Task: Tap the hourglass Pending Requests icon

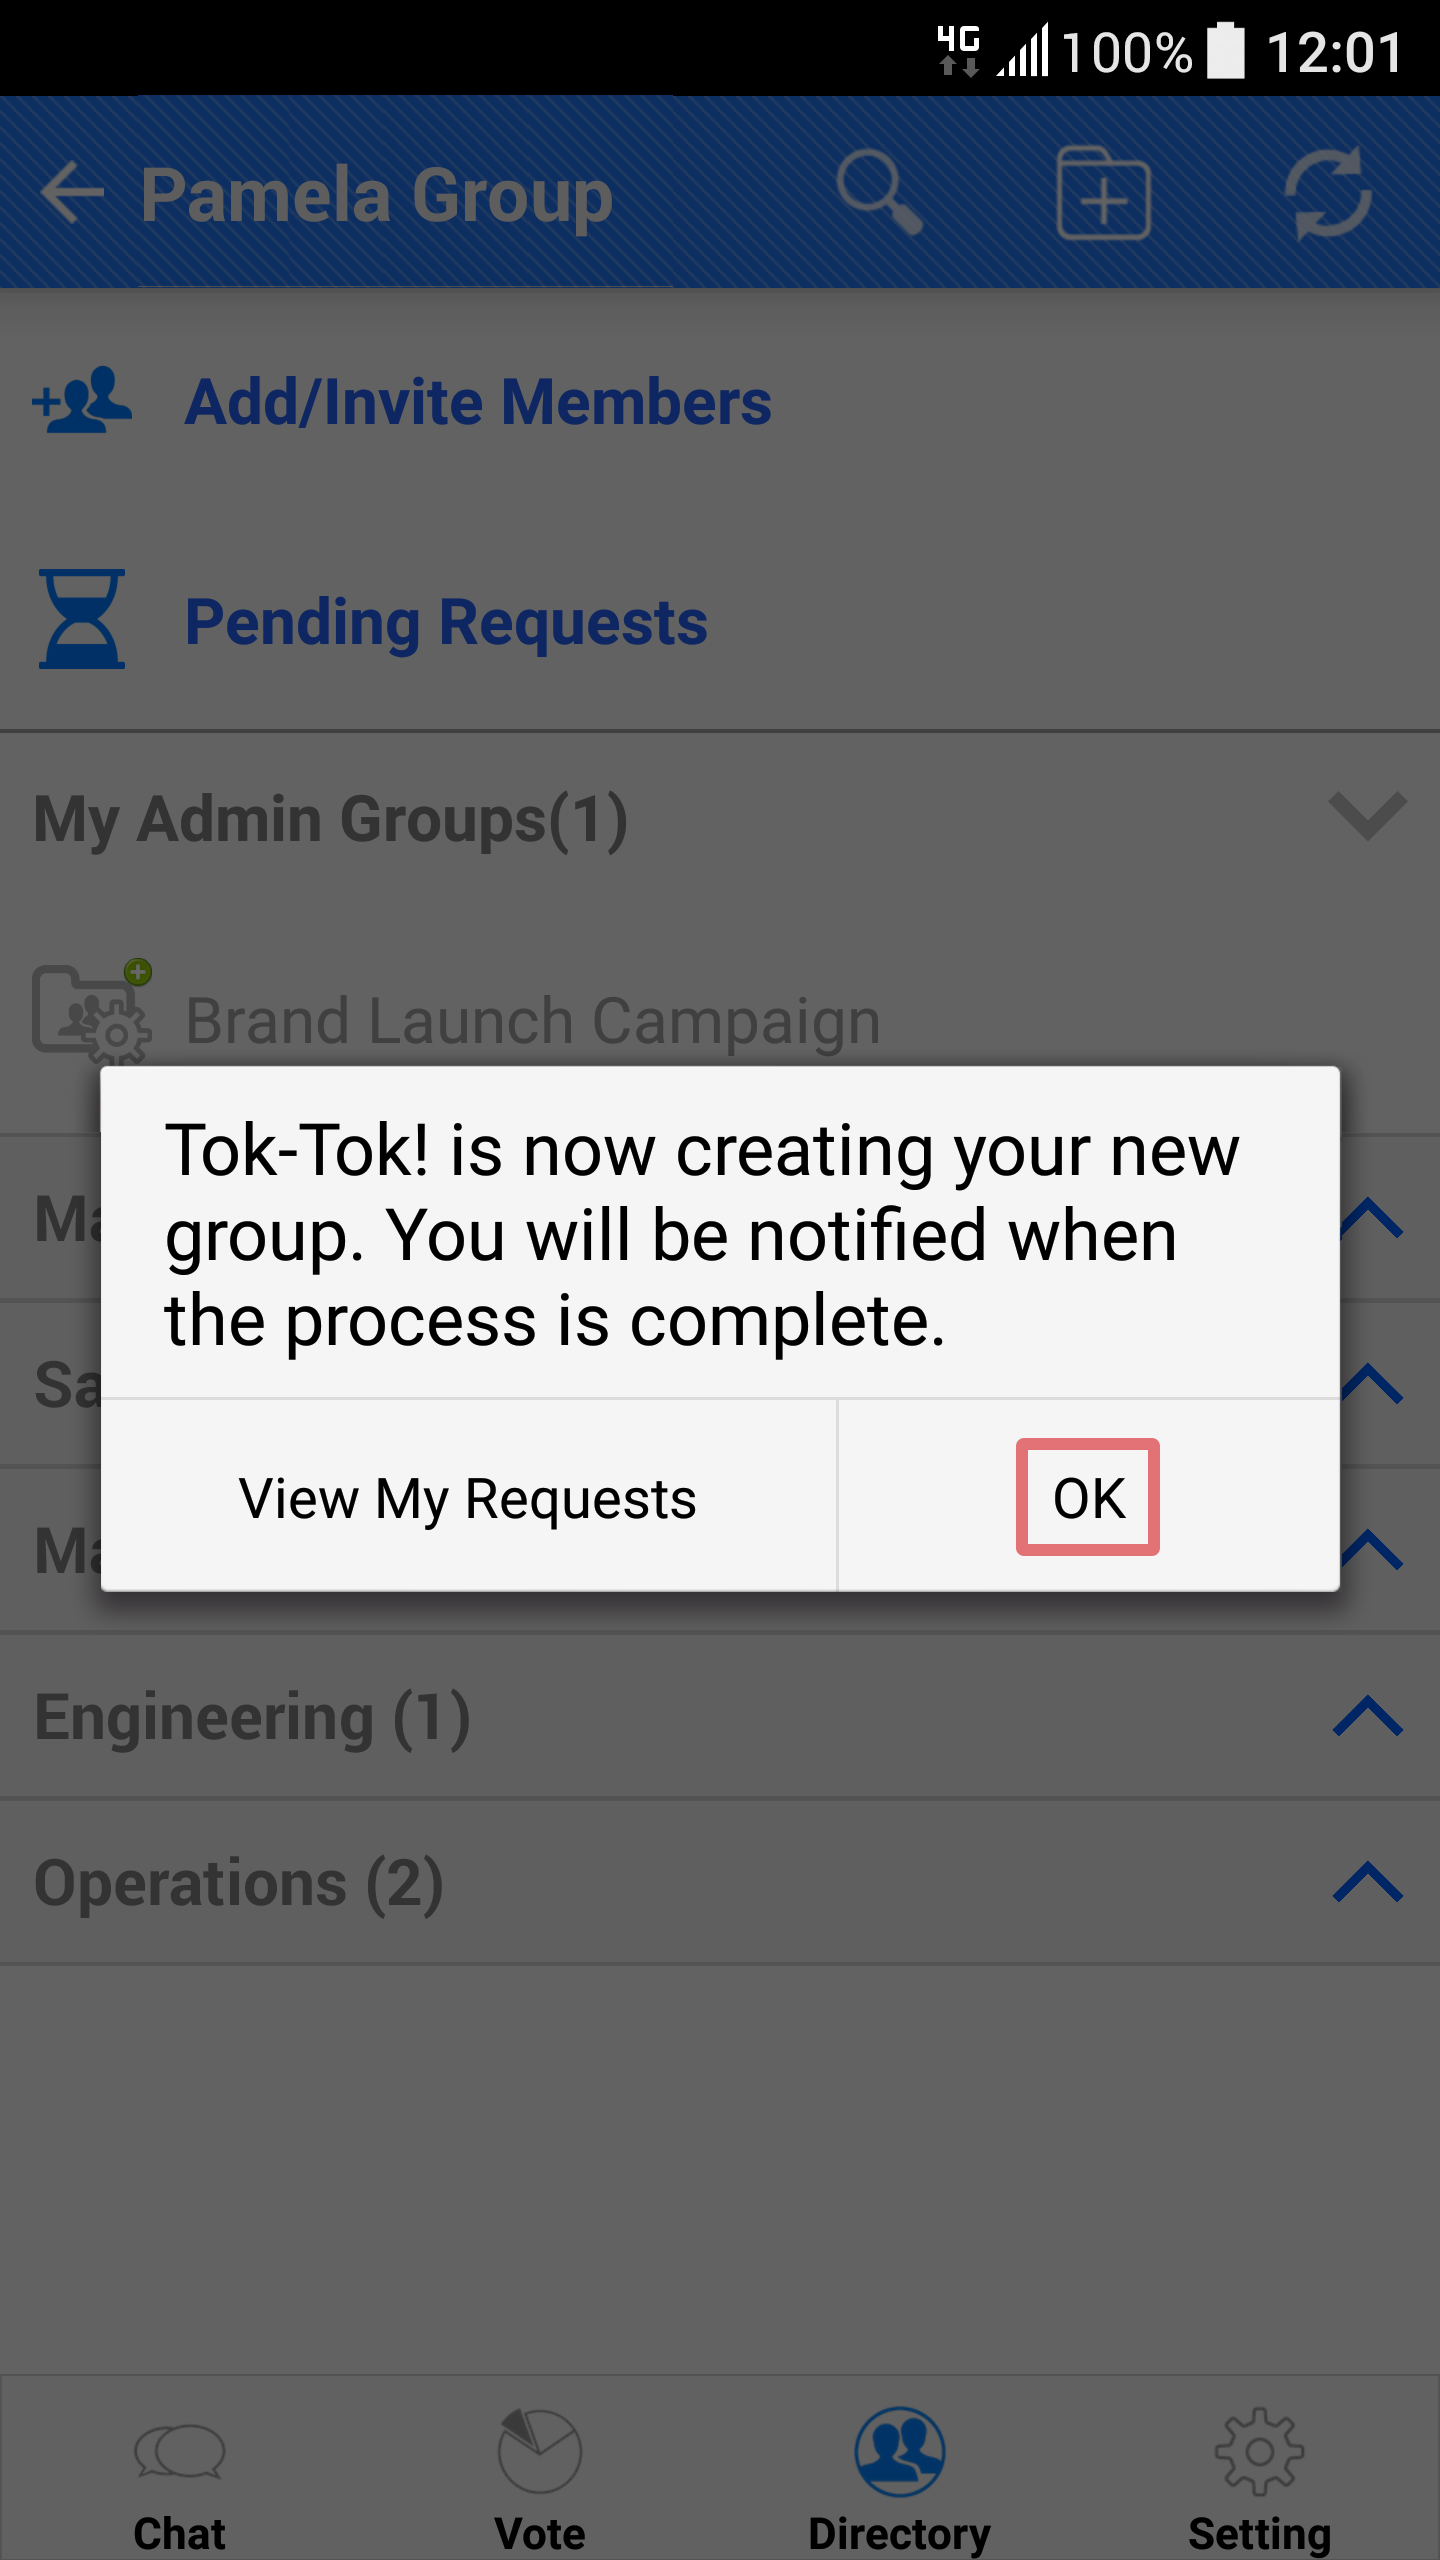Action: [82, 619]
